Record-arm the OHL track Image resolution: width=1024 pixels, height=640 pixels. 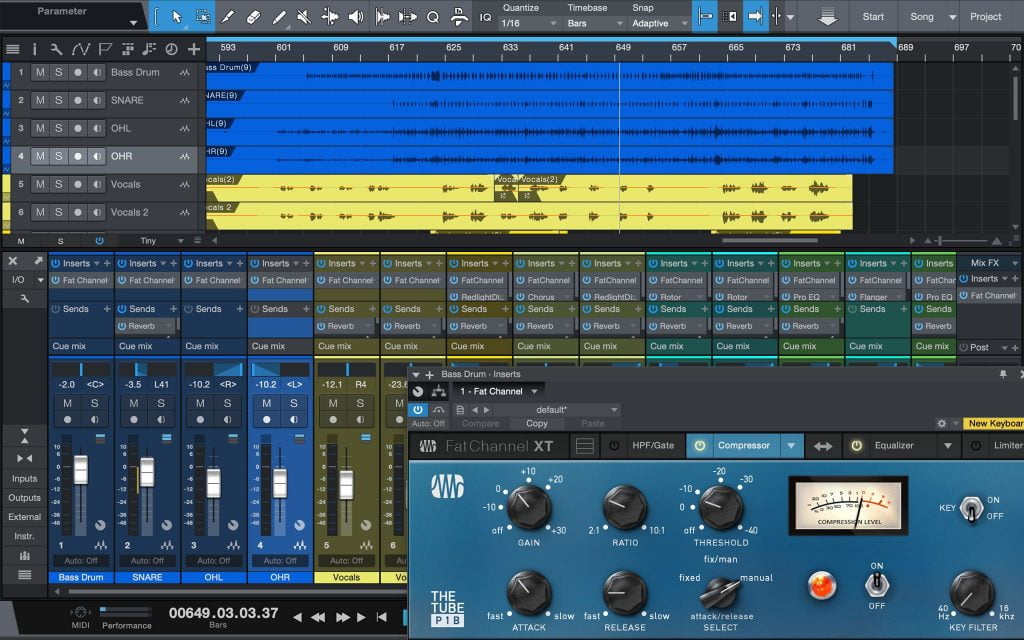(78, 129)
